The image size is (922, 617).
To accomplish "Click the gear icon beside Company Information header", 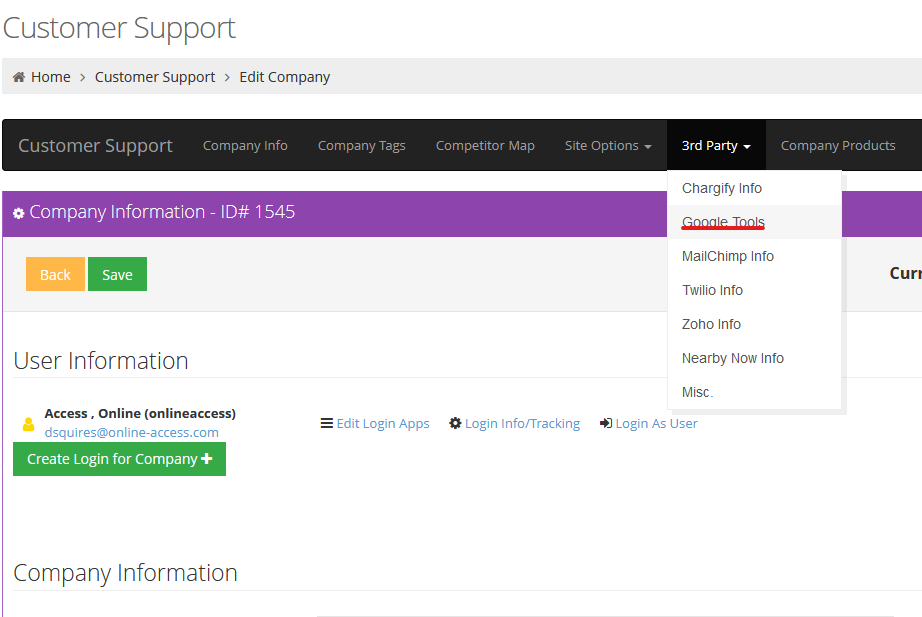I will coord(18,213).
